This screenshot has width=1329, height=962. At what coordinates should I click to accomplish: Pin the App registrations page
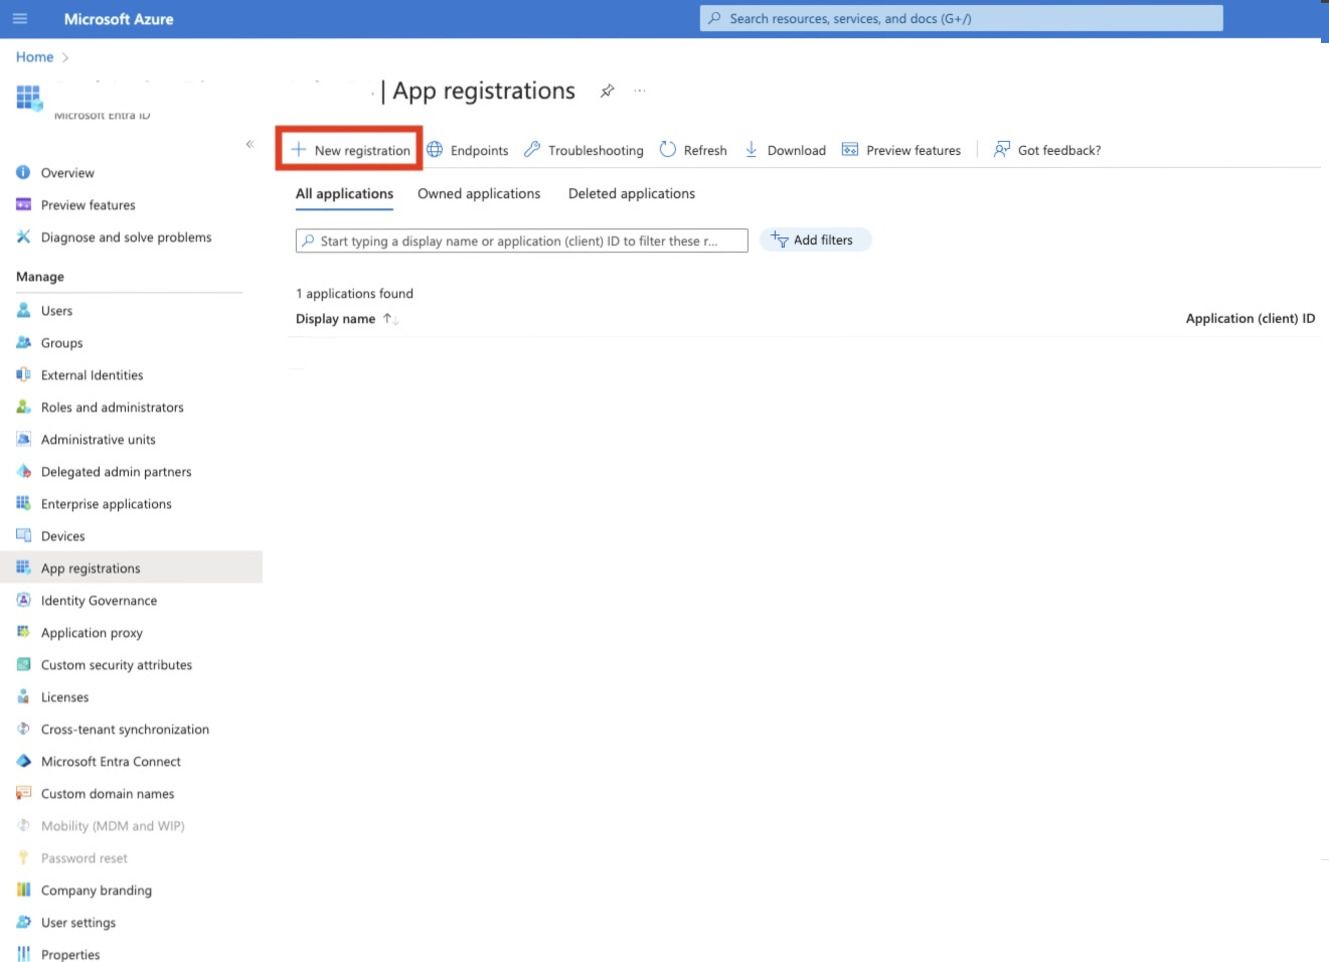click(x=607, y=90)
